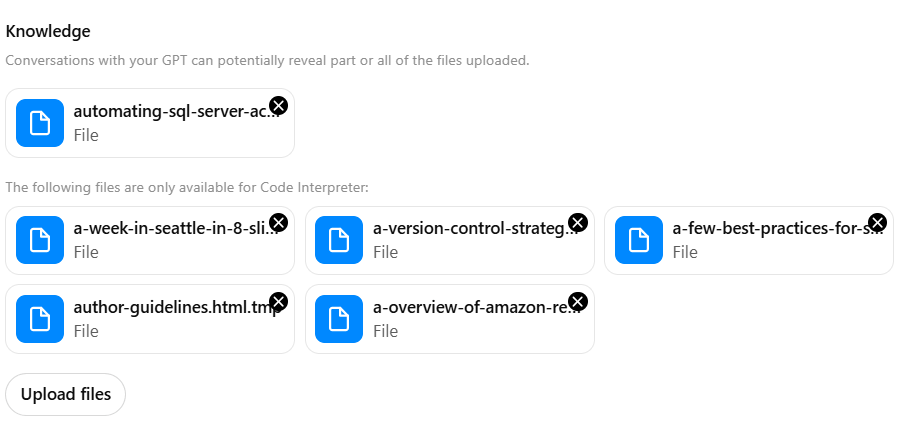Click the automating-sql-server file icon
This screenshot has width=913, height=430.
tap(40, 123)
